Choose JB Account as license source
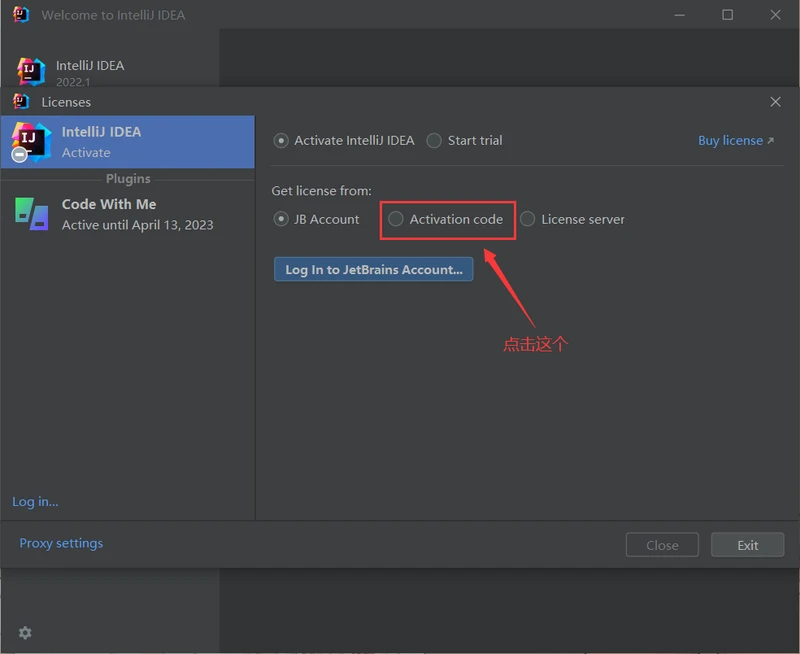The height and width of the screenshot is (654, 800). pyautogui.click(x=281, y=219)
